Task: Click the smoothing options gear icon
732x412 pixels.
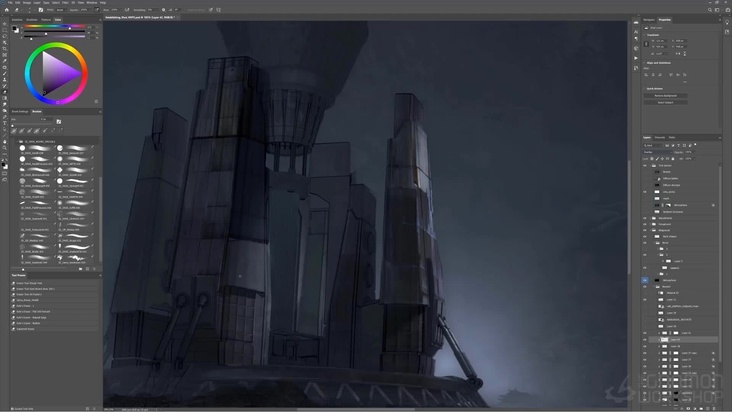Action: pos(163,9)
